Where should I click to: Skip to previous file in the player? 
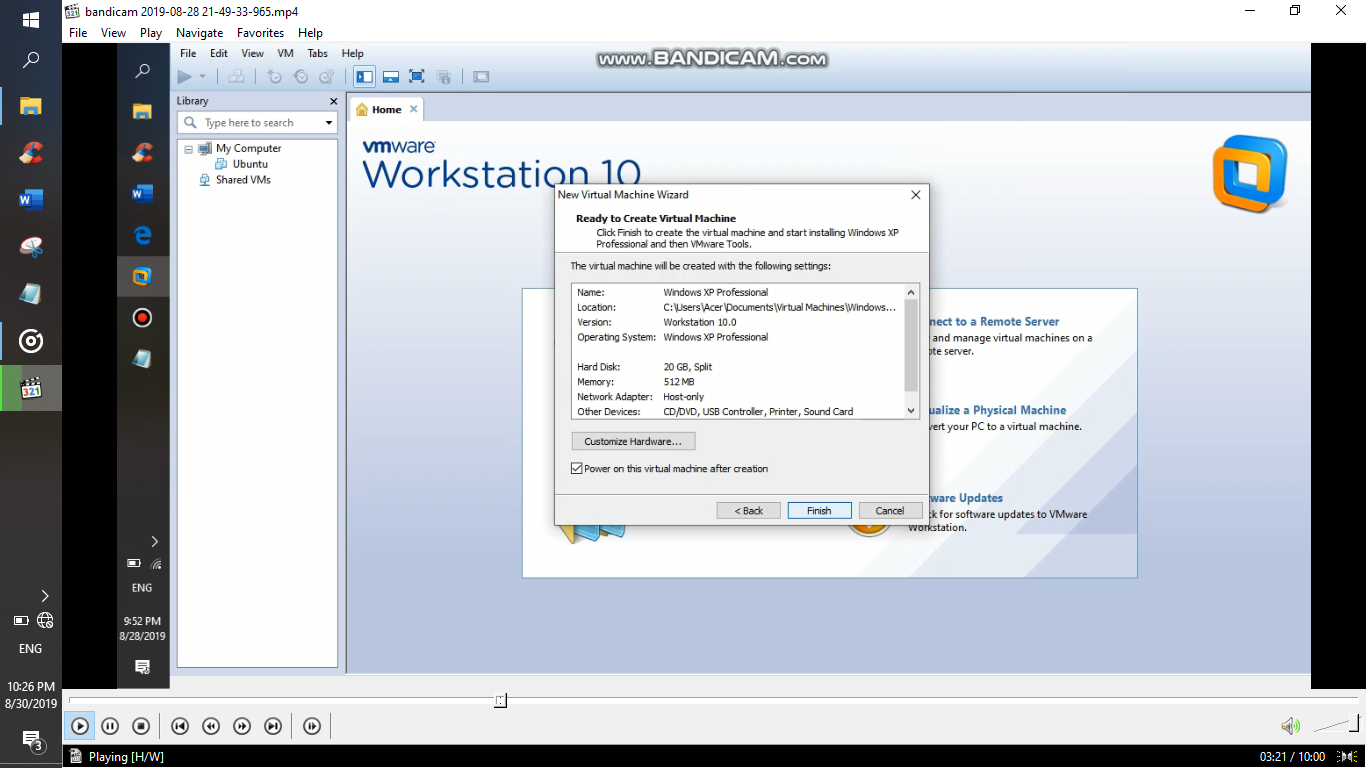tap(180, 726)
